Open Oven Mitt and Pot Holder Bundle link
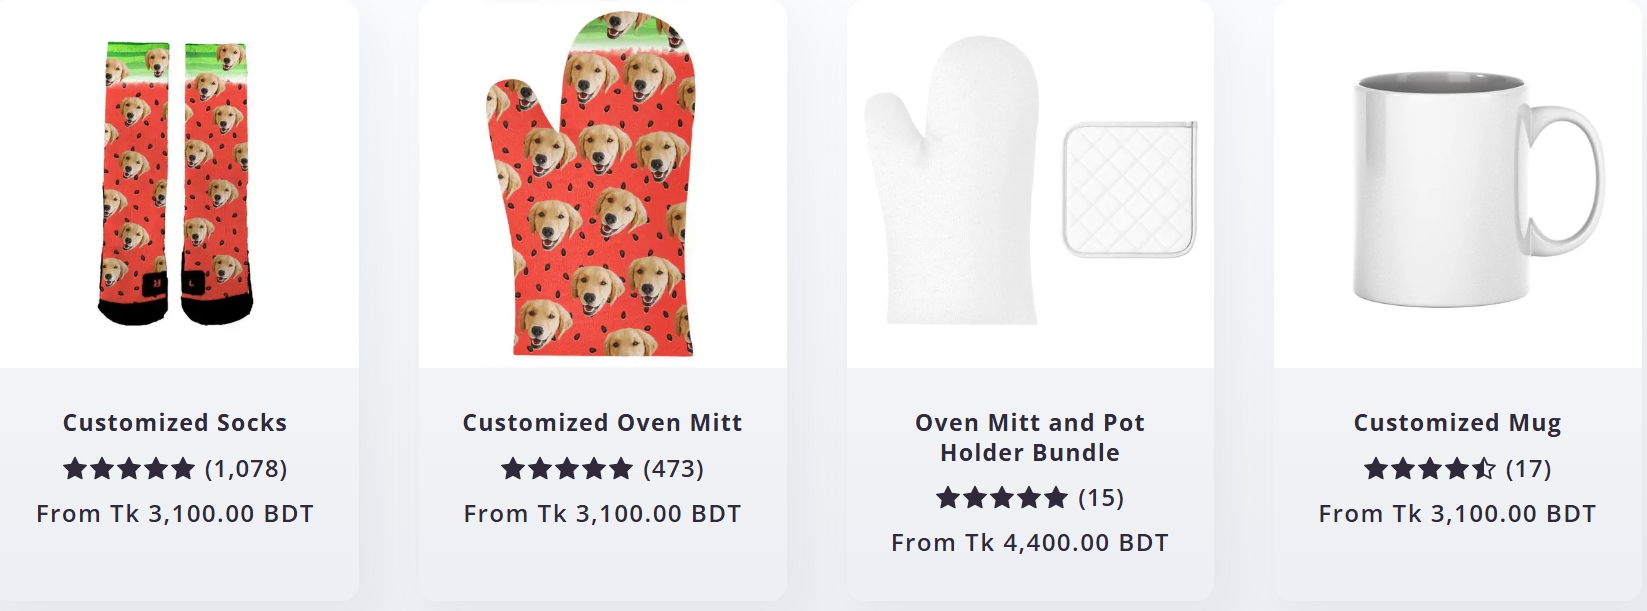1647x611 pixels. point(1030,438)
